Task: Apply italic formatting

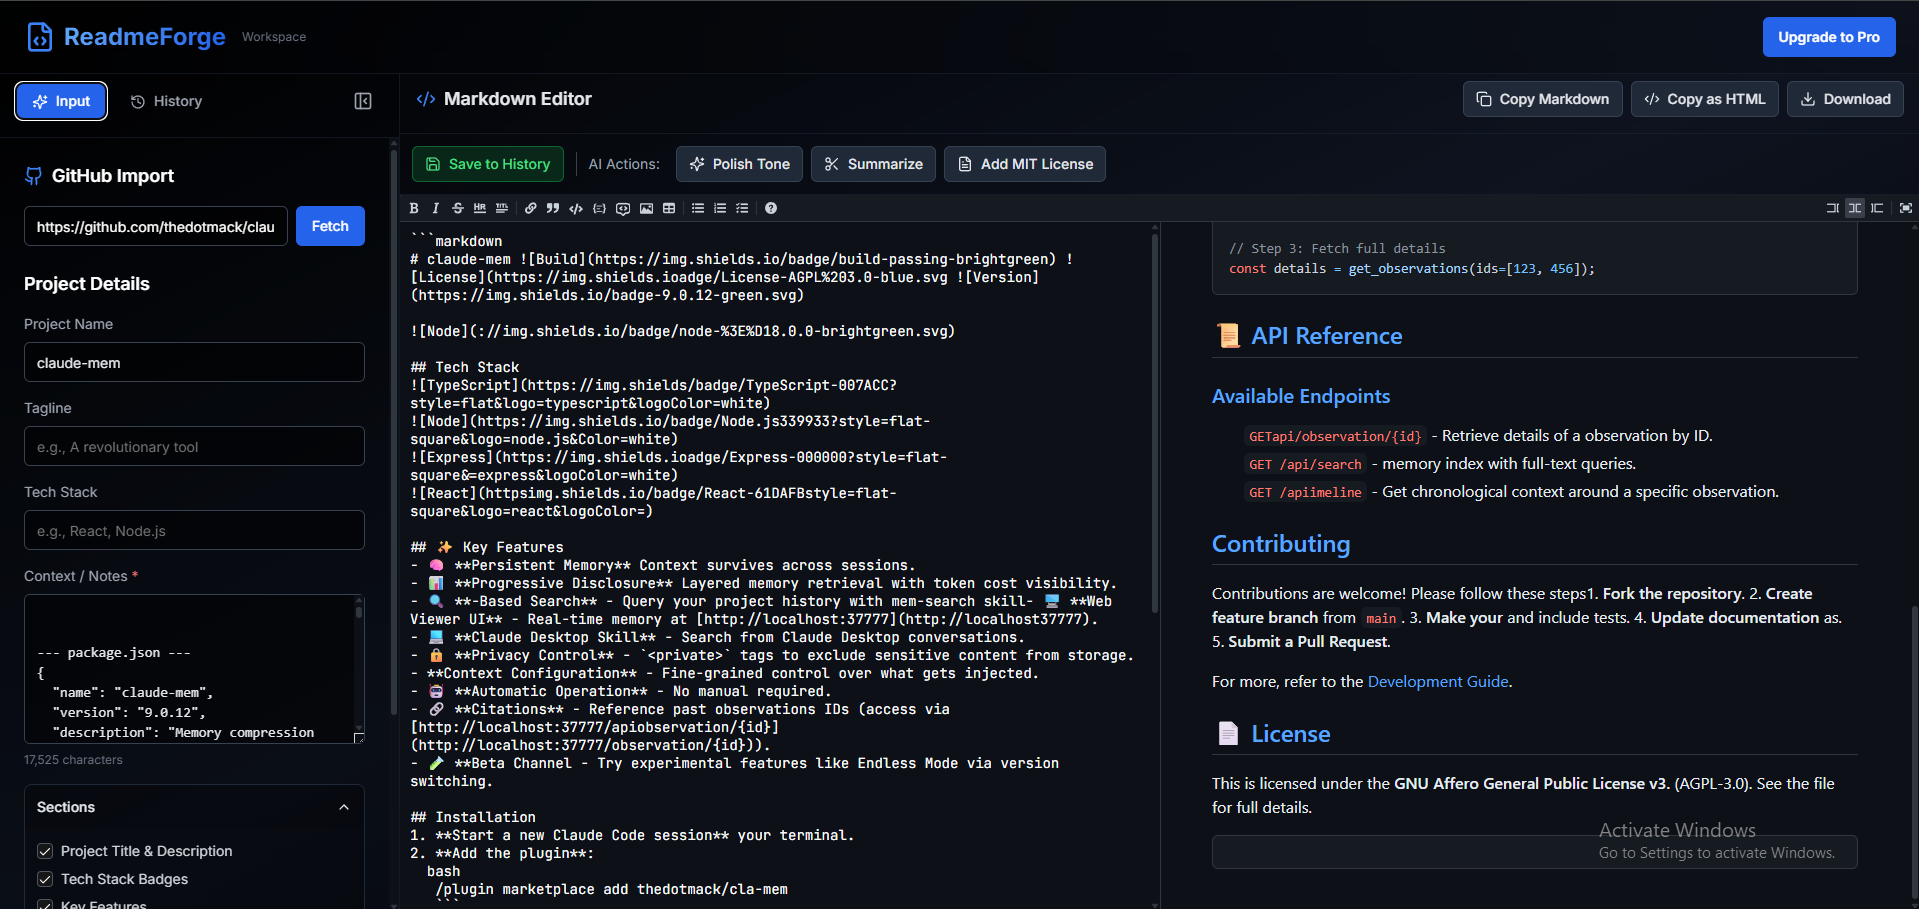Action: [x=435, y=208]
